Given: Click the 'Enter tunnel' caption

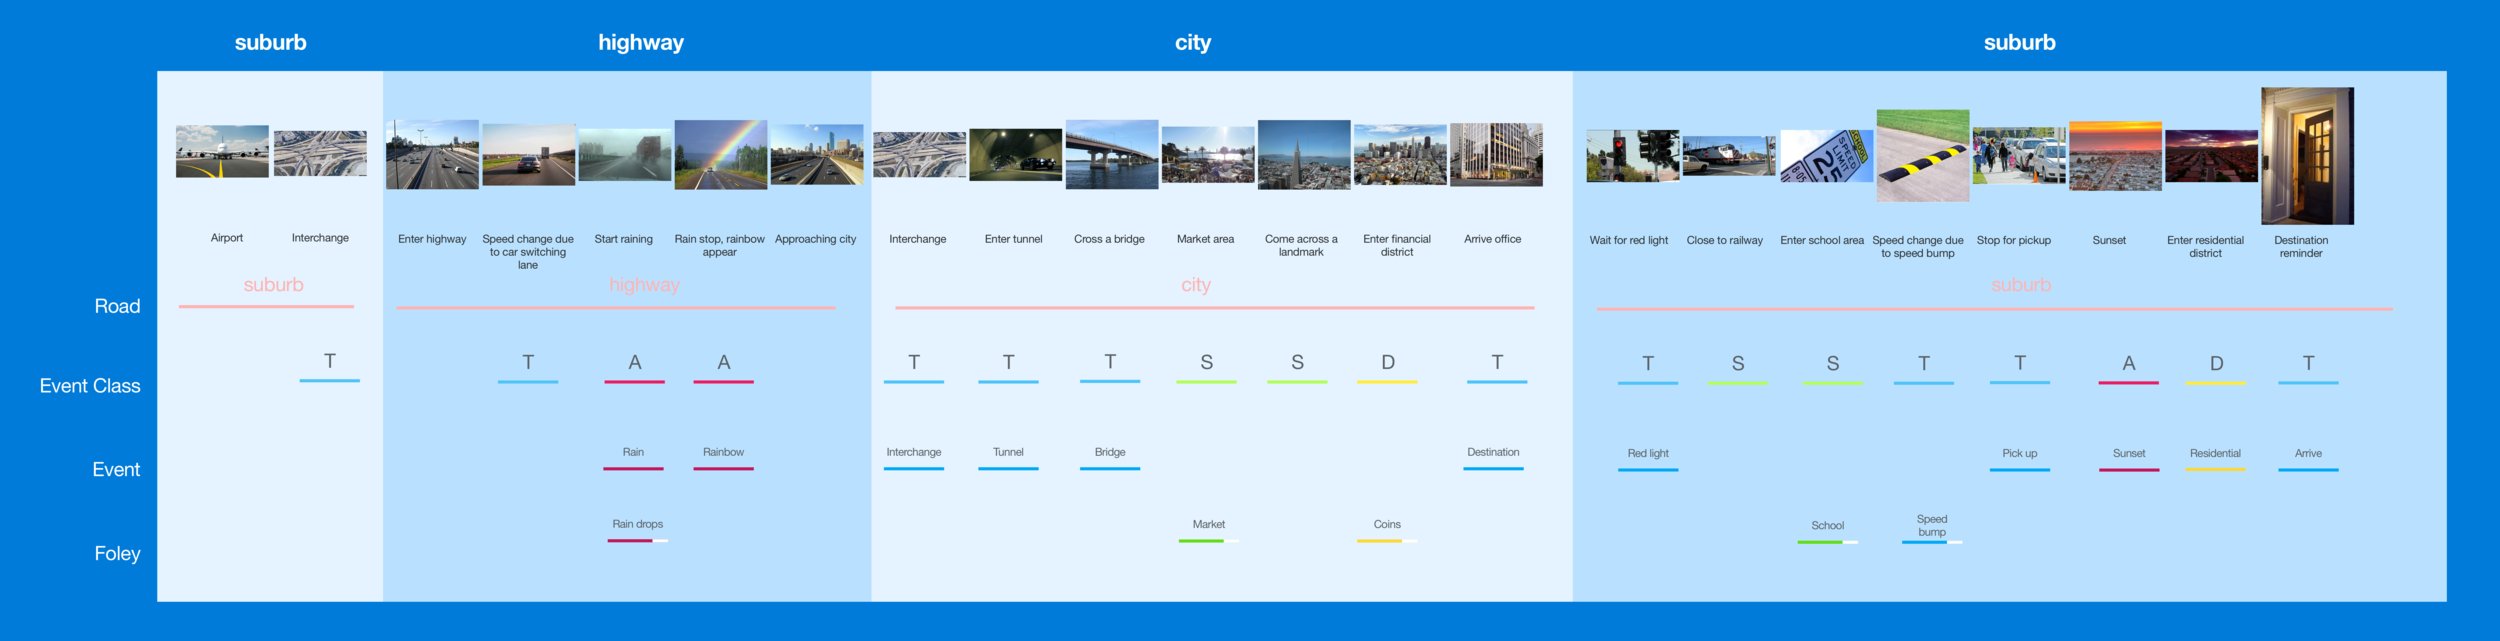Looking at the screenshot, I should point(1013,239).
